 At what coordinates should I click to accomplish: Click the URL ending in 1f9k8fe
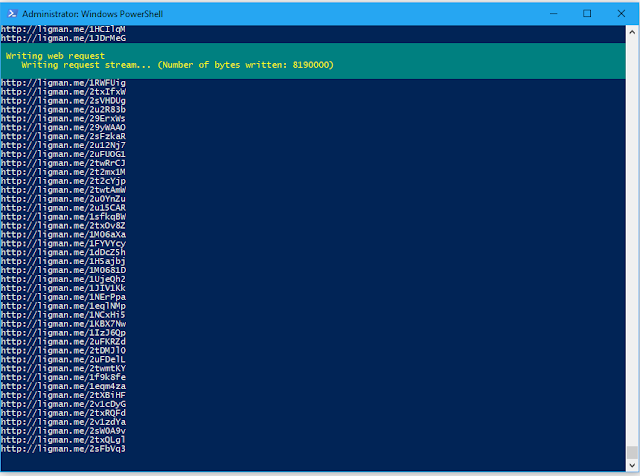click(x=63, y=378)
